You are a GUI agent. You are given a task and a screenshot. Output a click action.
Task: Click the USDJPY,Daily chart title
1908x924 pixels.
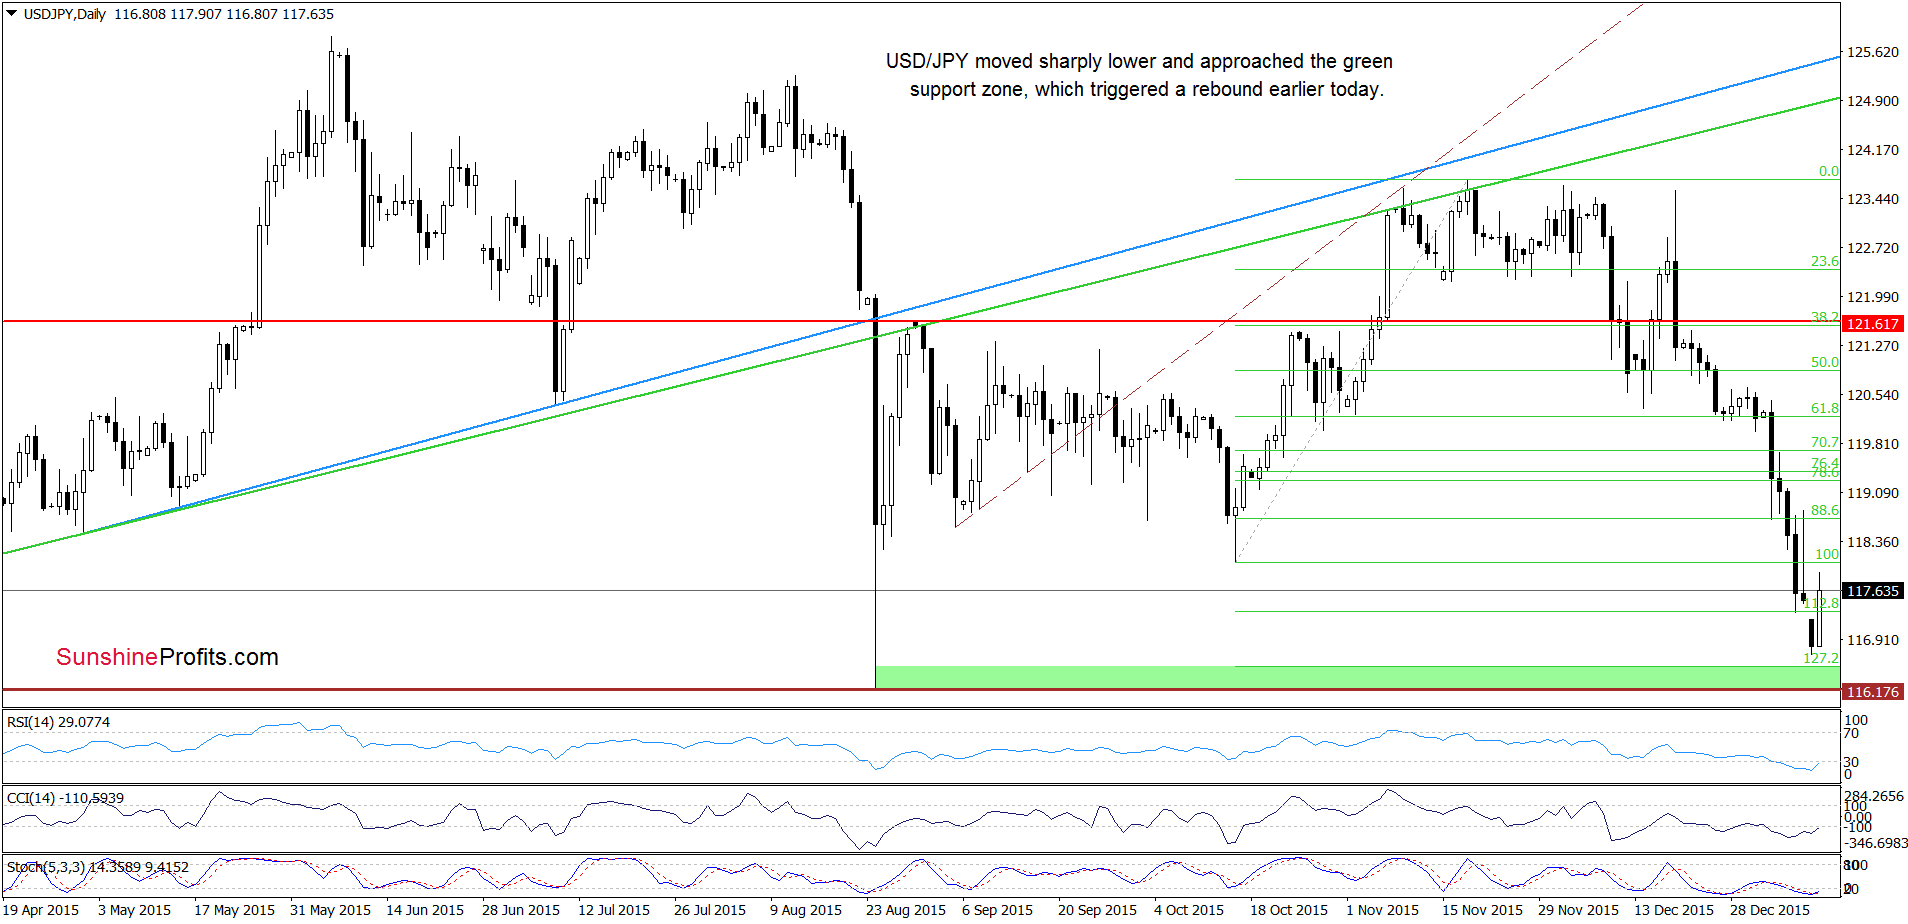point(64,14)
